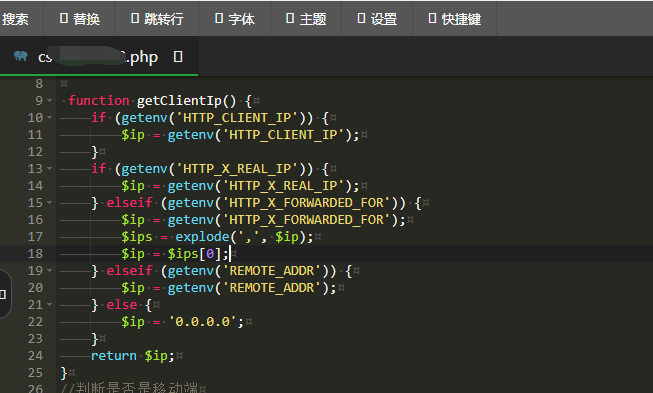
Task: Click the comment text on line 26
Action: (130, 388)
